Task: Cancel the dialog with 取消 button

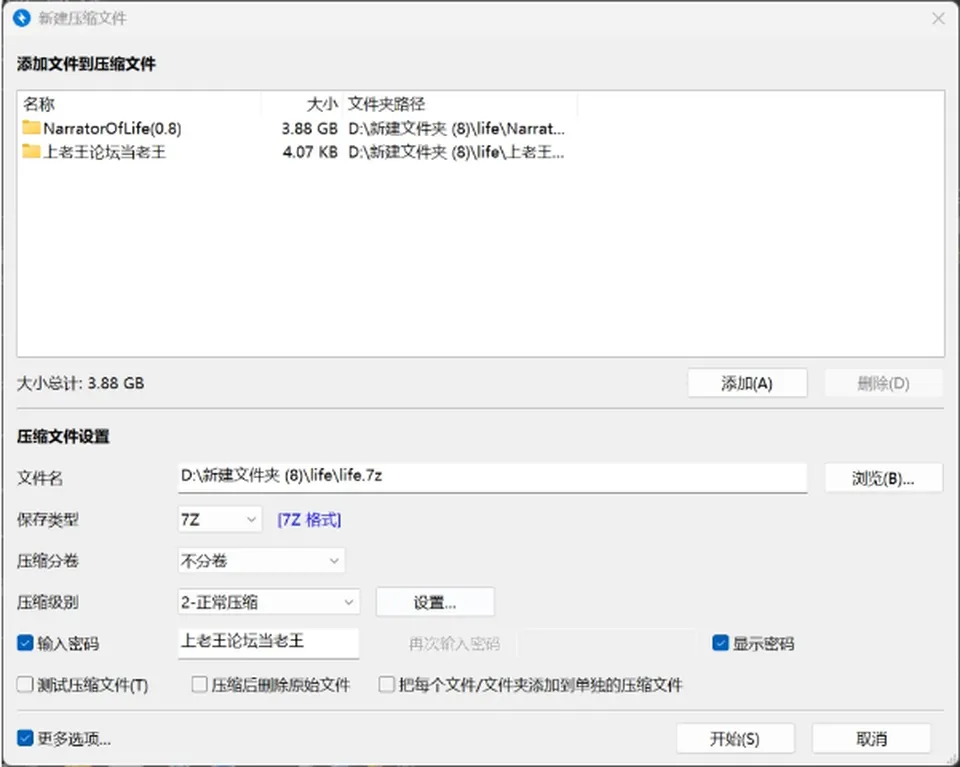Action: coord(871,739)
